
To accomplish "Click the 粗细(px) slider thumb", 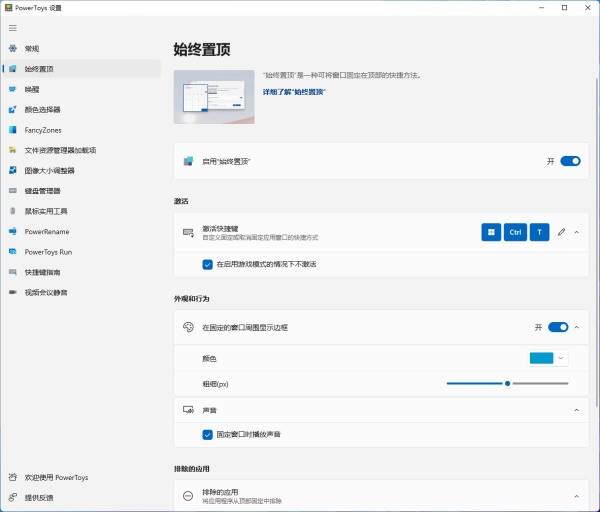I will (x=507, y=383).
